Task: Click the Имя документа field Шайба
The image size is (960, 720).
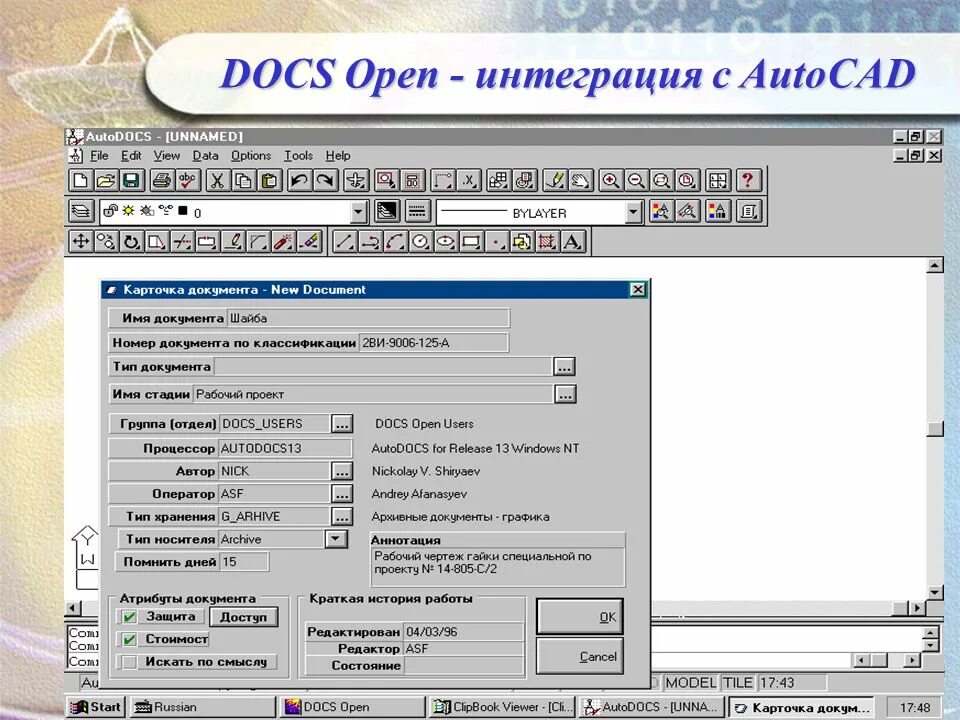Action: point(368,318)
